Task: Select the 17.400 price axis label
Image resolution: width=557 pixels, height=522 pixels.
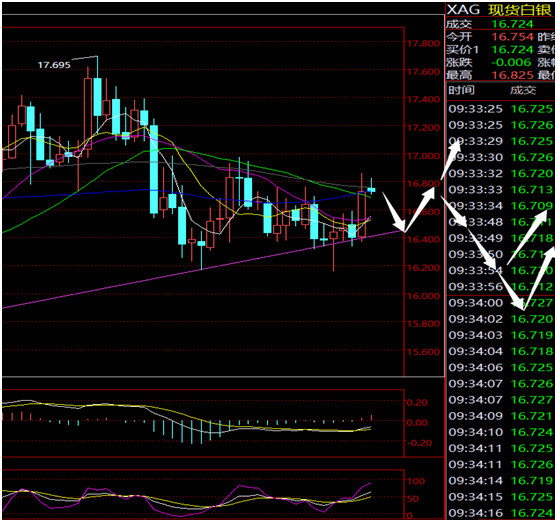Action: tap(423, 99)
